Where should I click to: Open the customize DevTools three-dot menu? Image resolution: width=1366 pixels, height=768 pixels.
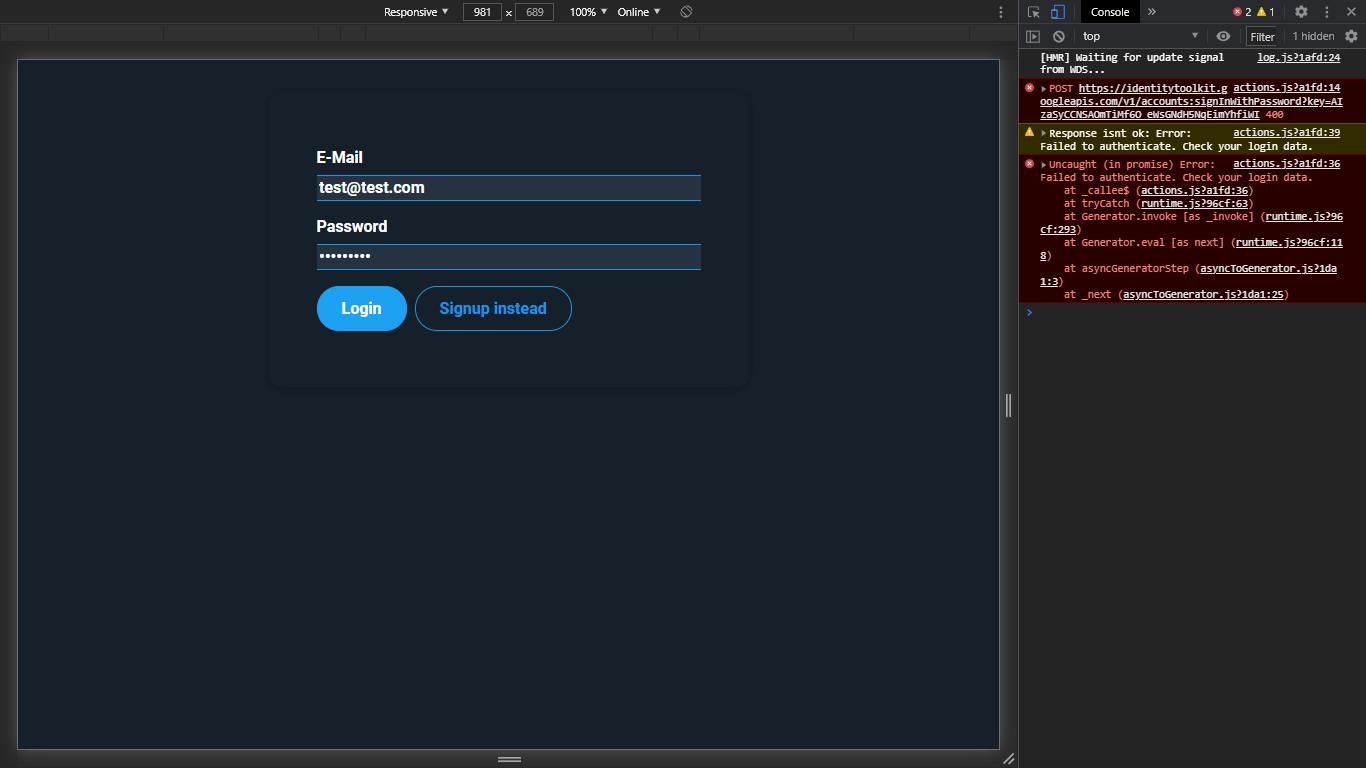tap(1327, 12)
